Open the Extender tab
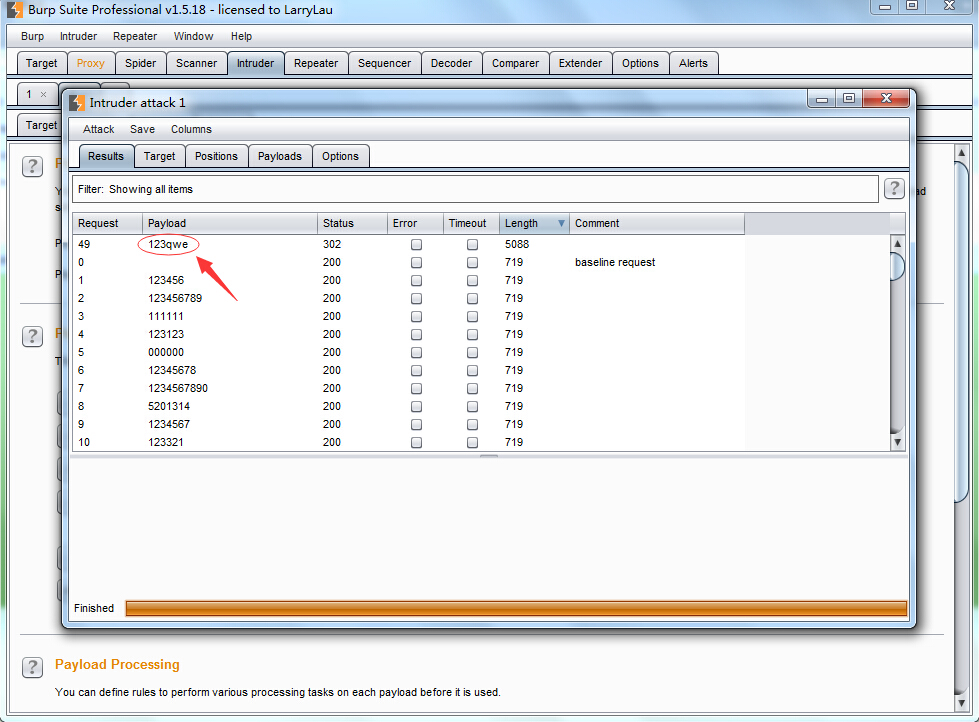The image size is (979, 722). pyautogui.click(x=580, y=63)
